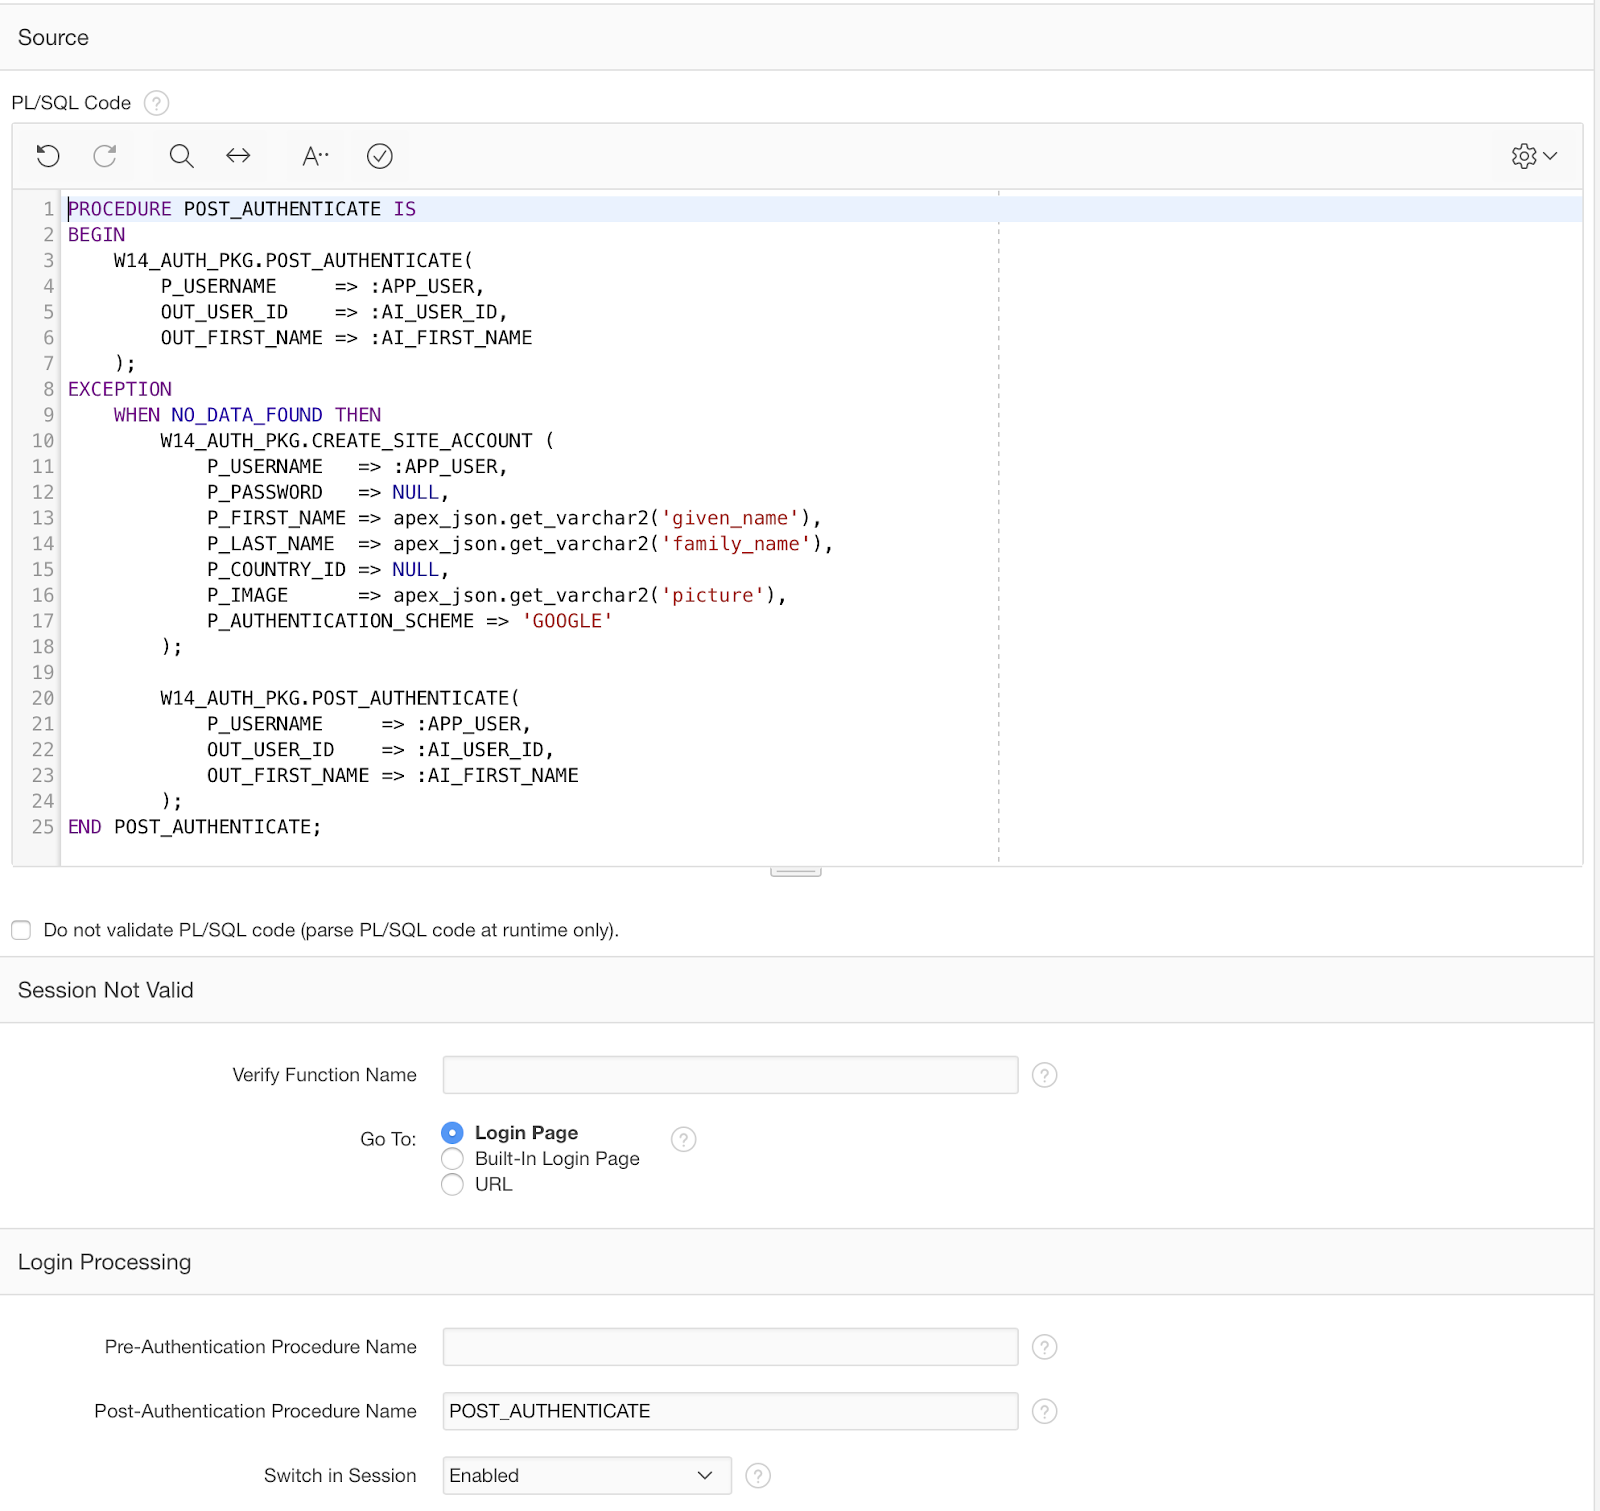Show help for Post-Authentication Procedure Name
This screenshot has width=1600, height=1511.
click(1045, 1411)
